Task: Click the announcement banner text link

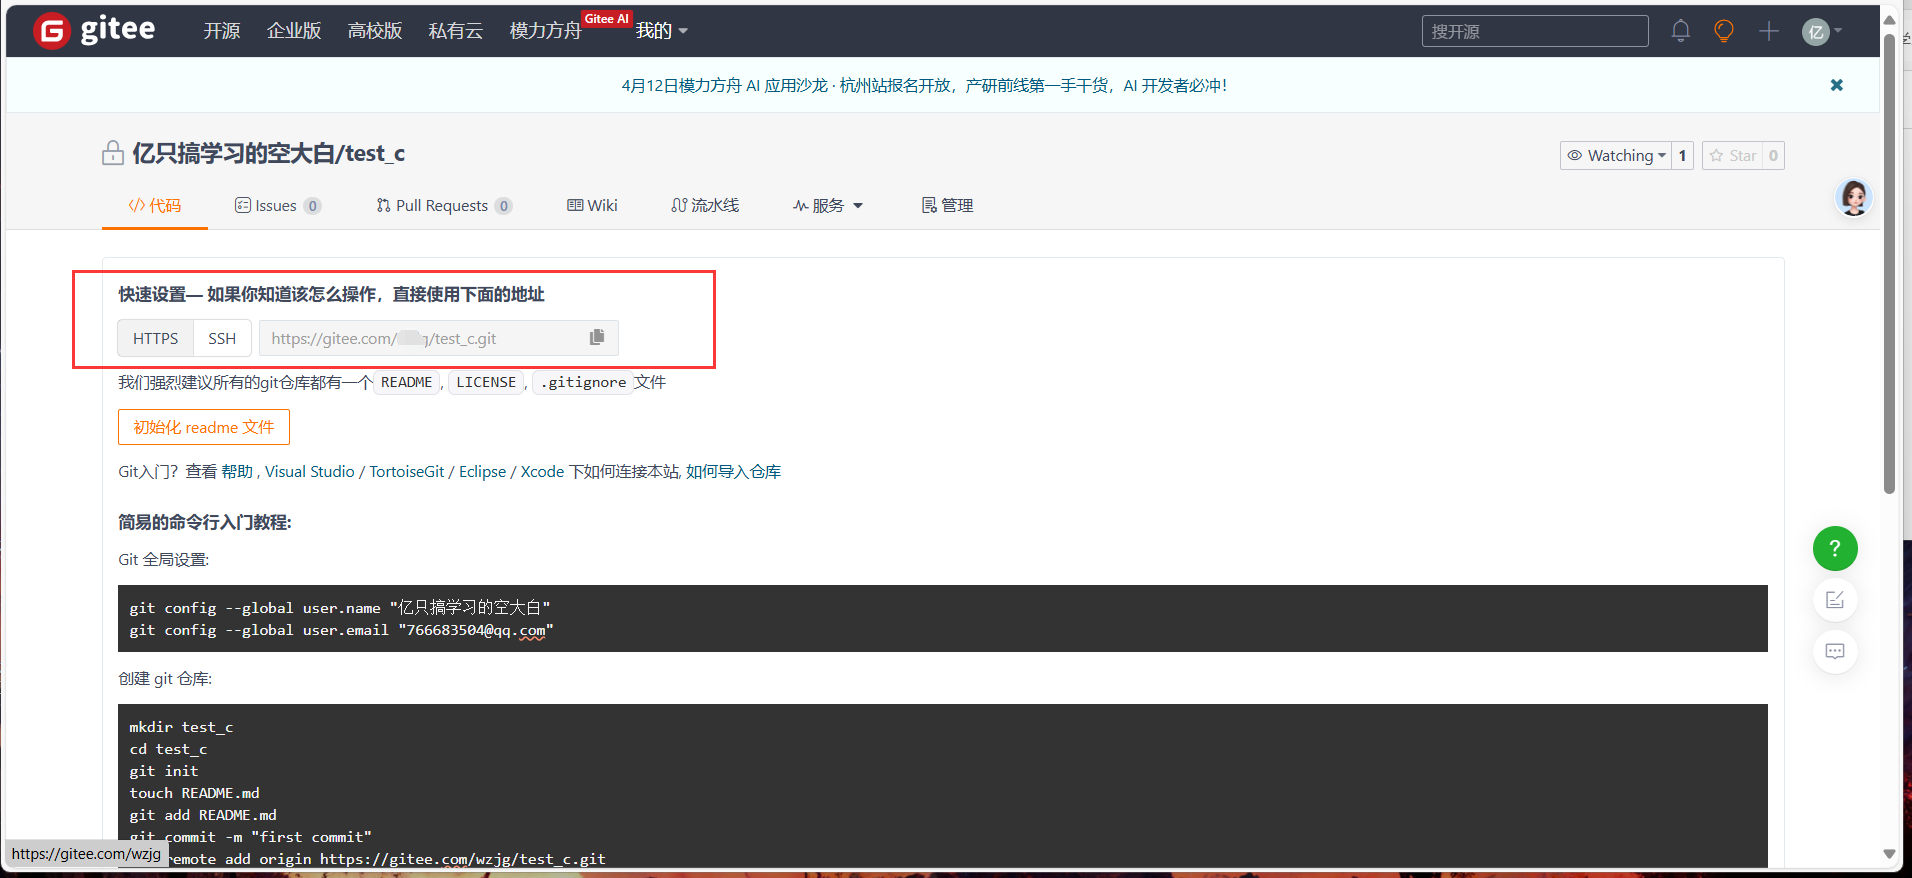Action: (924, 85)
